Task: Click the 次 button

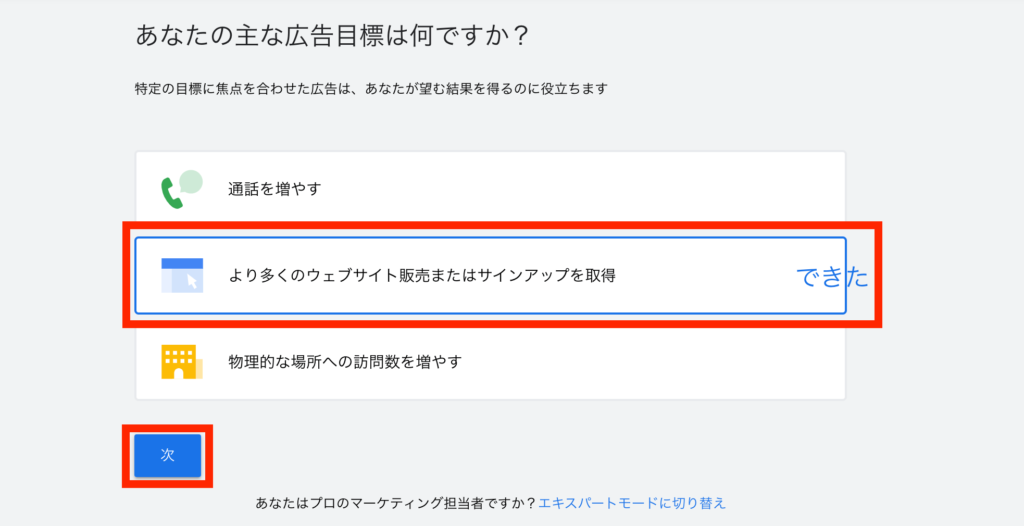Action: point(168,455)
